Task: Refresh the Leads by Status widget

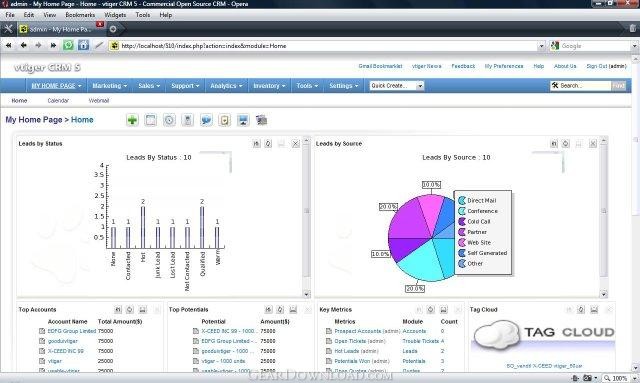Action: coord(268,144)
